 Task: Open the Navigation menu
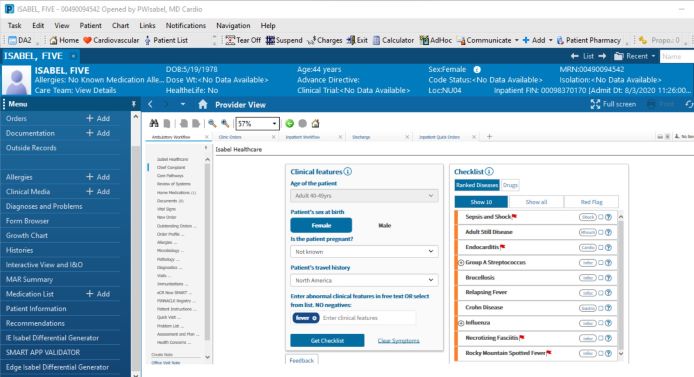[233, 26]
